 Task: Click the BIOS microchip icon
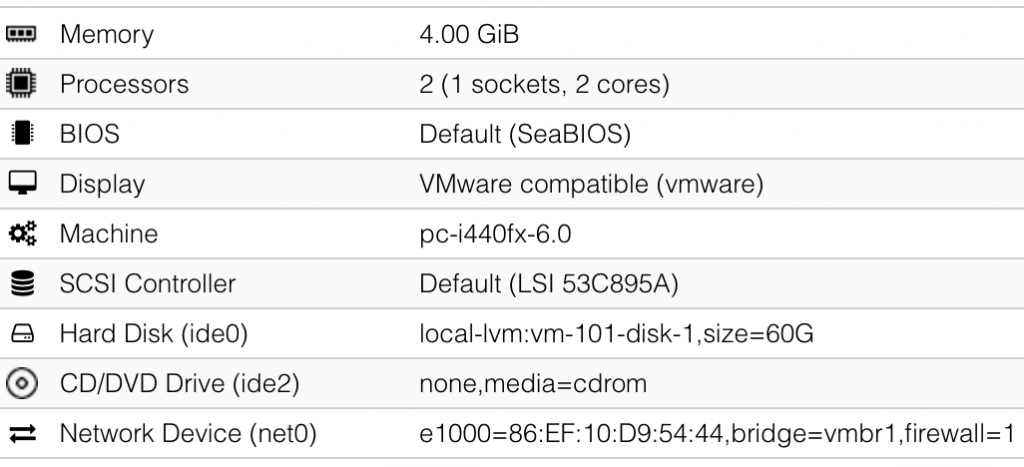[x=22, y=133]
